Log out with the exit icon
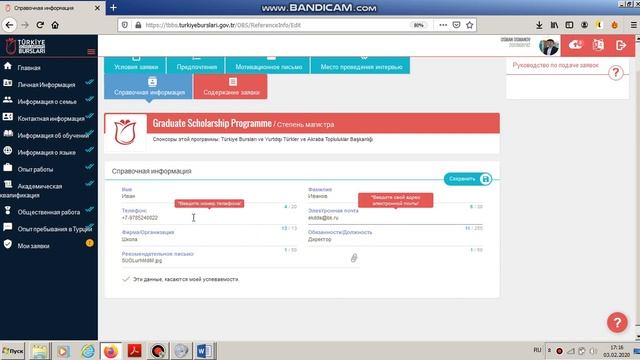 [621, 45]
